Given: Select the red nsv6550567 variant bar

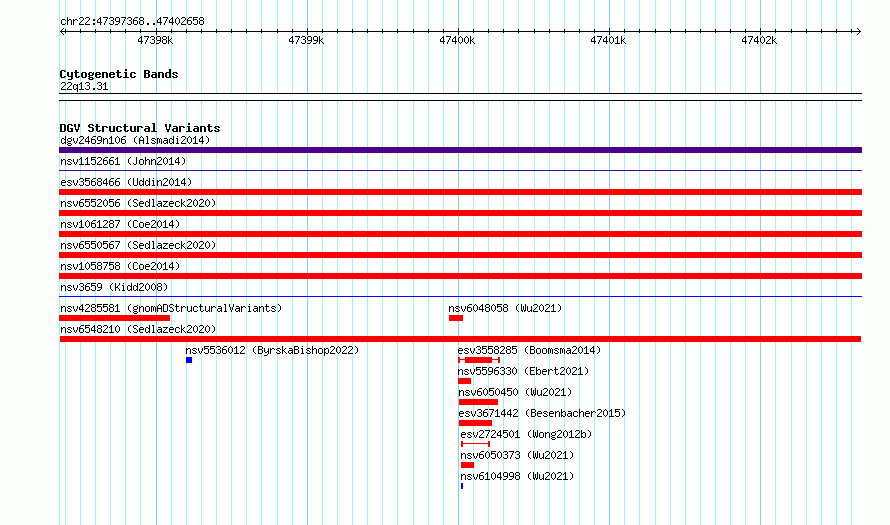Looking at the screenshot, I should [x=460, y=255].
